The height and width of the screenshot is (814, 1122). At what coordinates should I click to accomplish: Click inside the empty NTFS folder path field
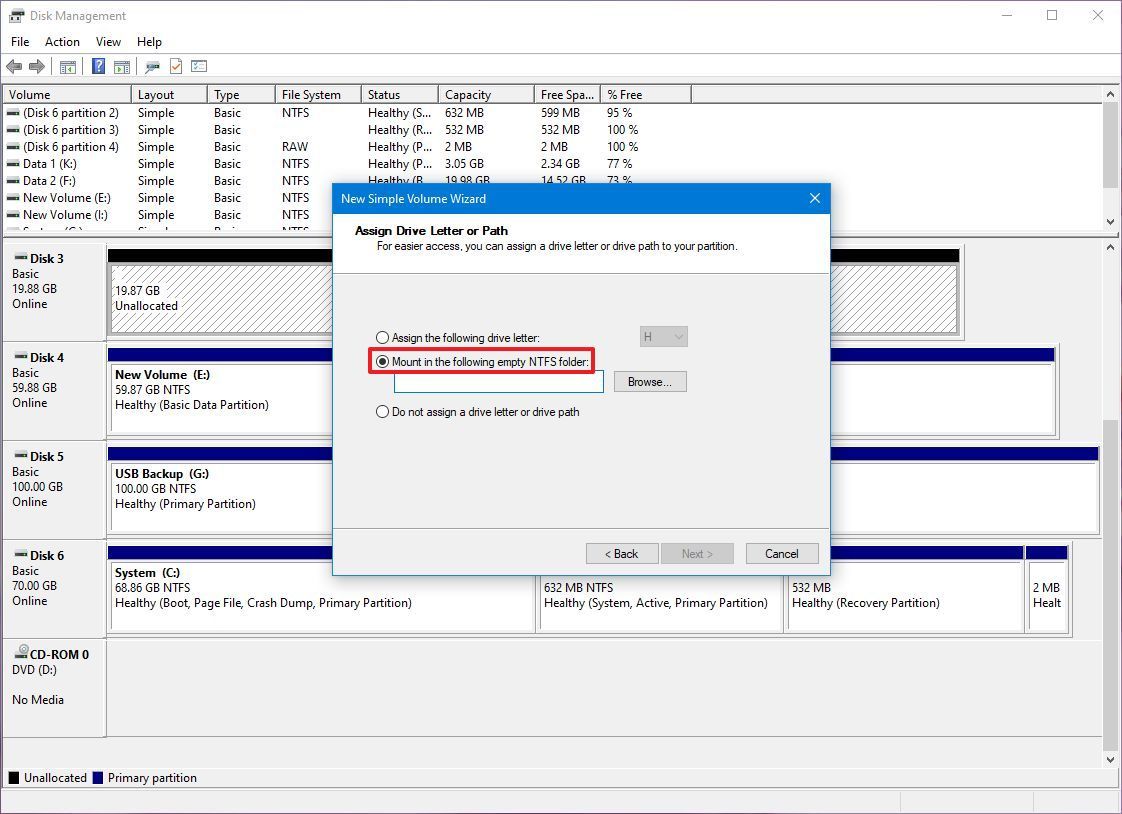500,381
